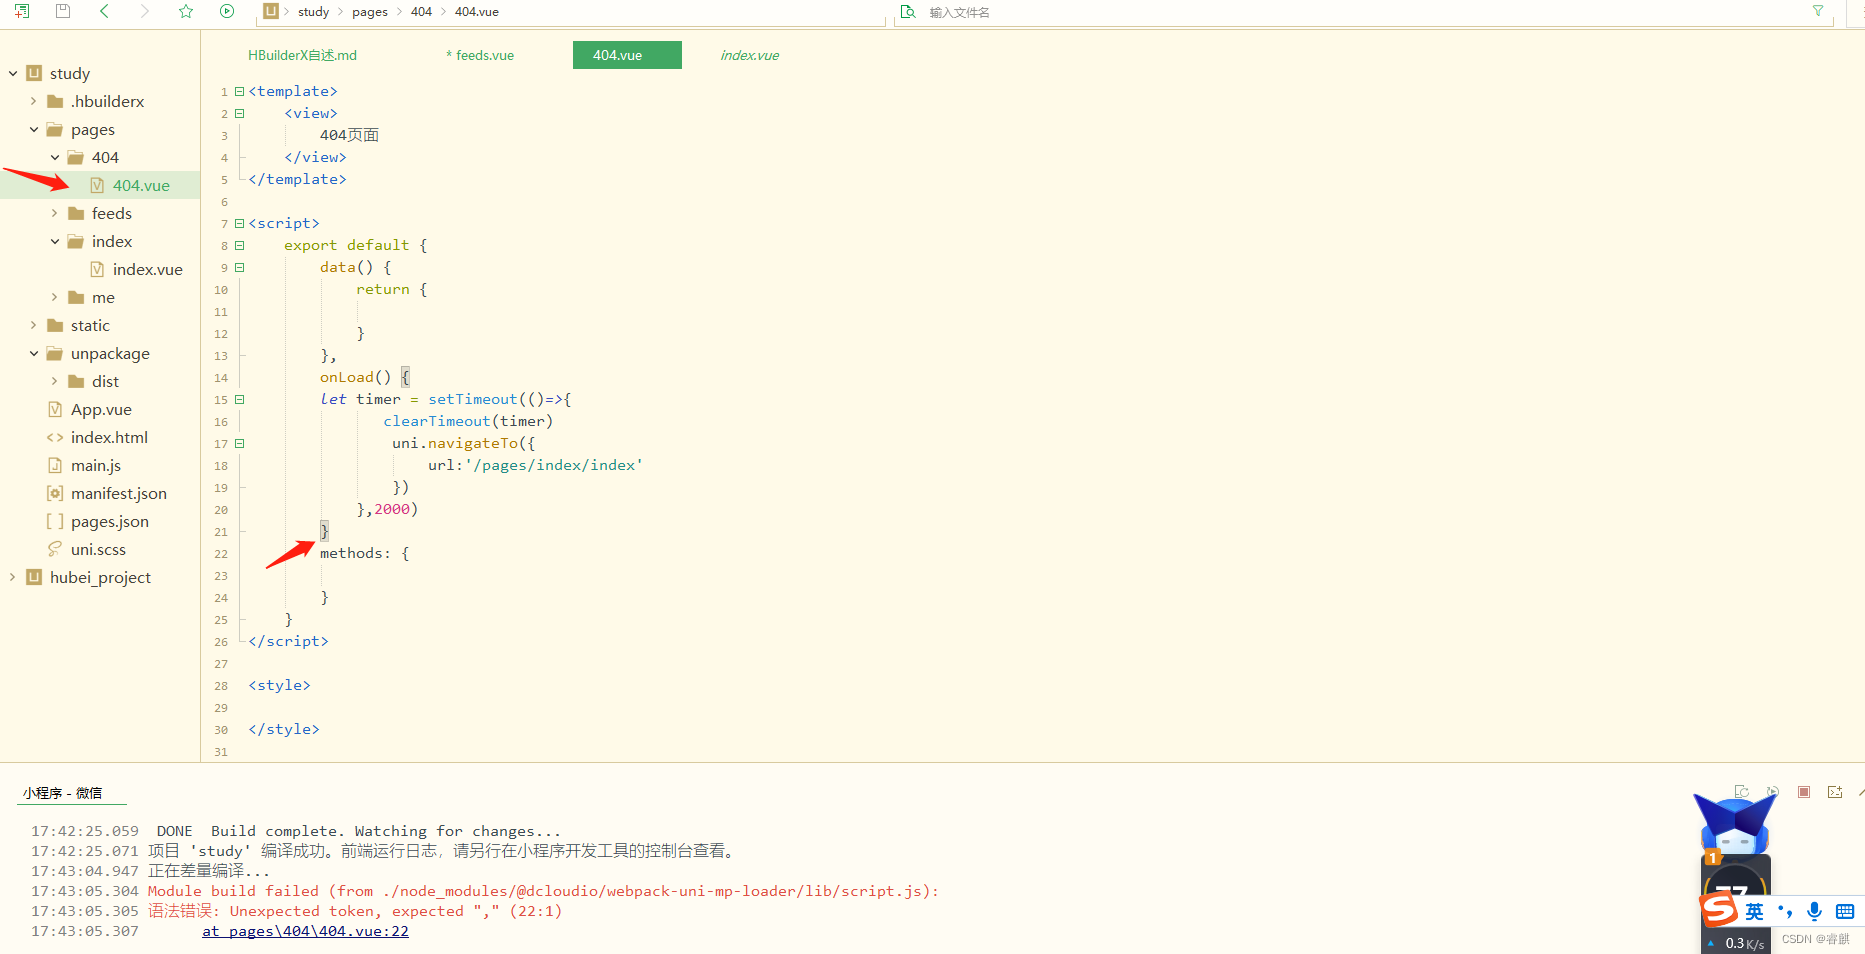1865x954 pixels.
Task: Open the IME soft keyboard icon
Action: tap(1845, 911)
